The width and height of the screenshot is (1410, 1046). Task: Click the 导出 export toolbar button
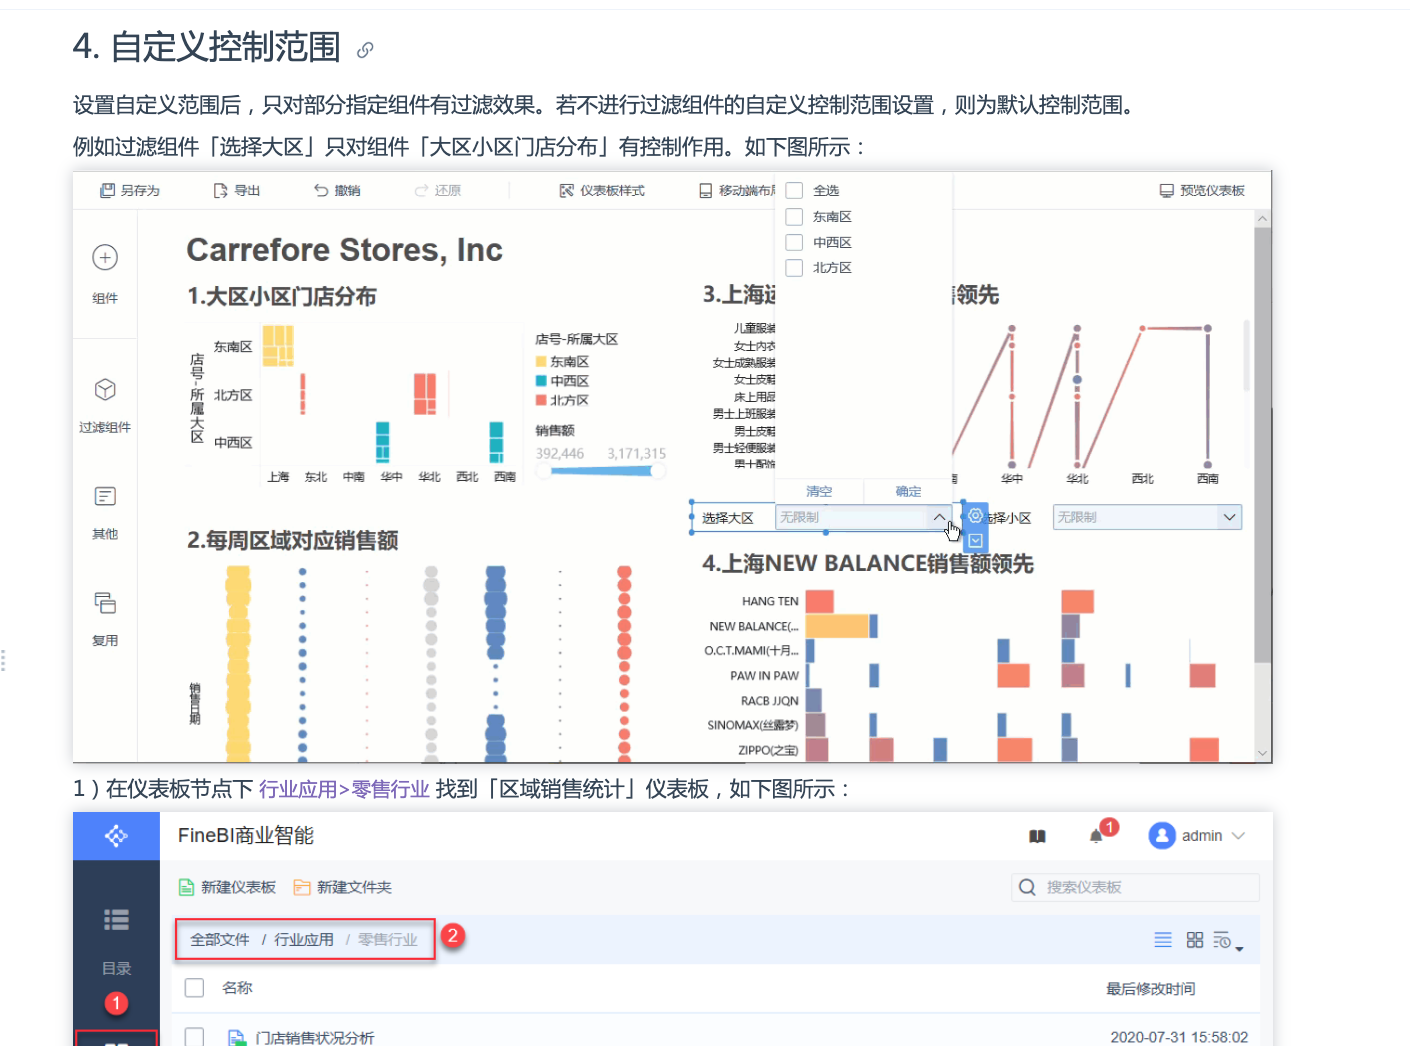237,190
